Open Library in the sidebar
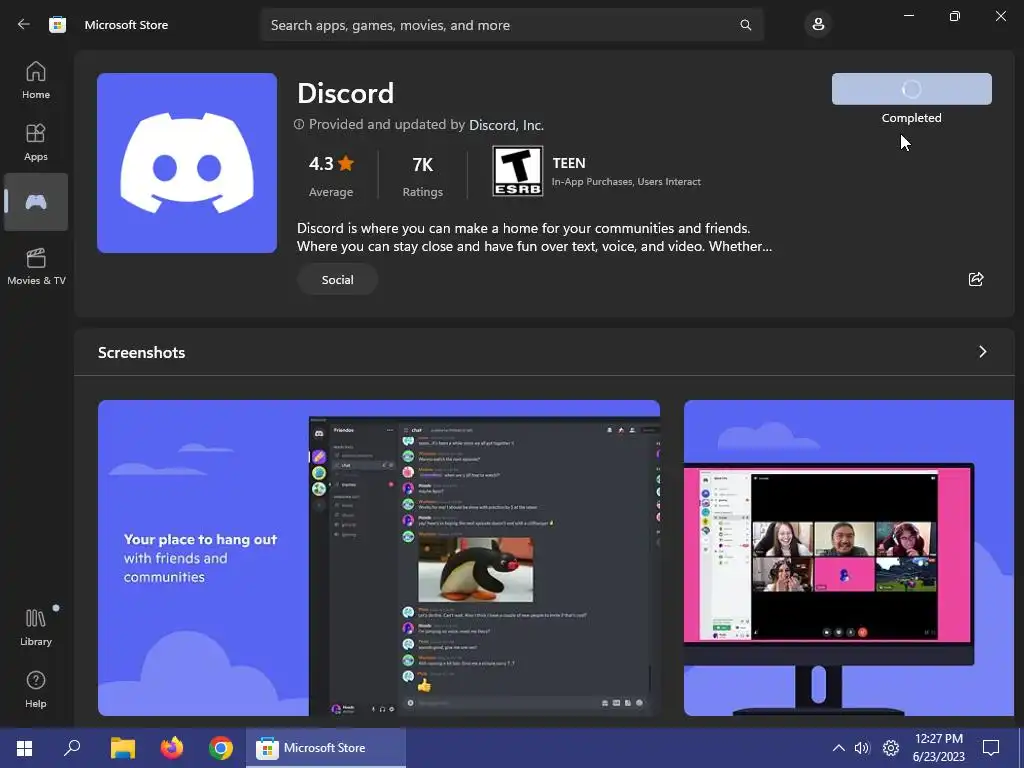The width and height of the screenshot is (1024, 768). [x=36, y=627]
